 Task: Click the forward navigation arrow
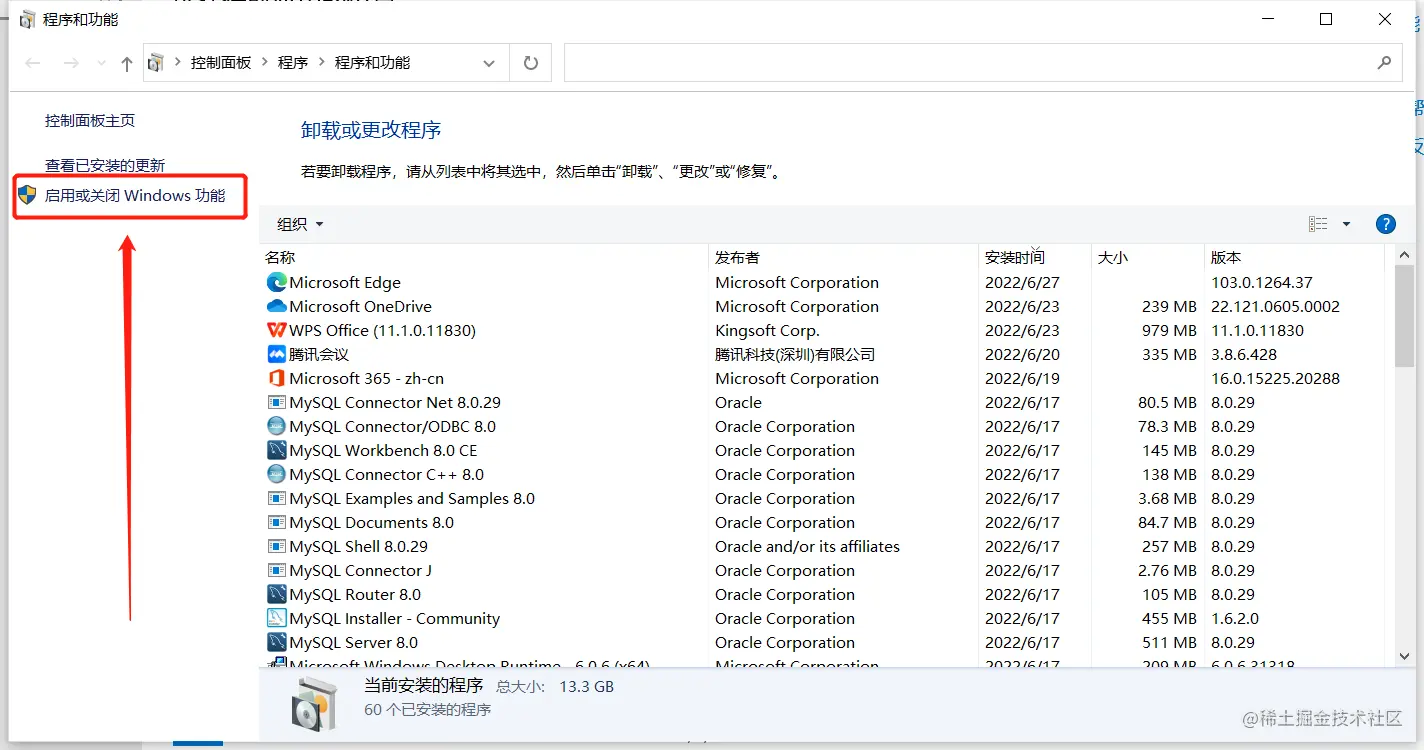pyautogui.click(x=71, y=63)
